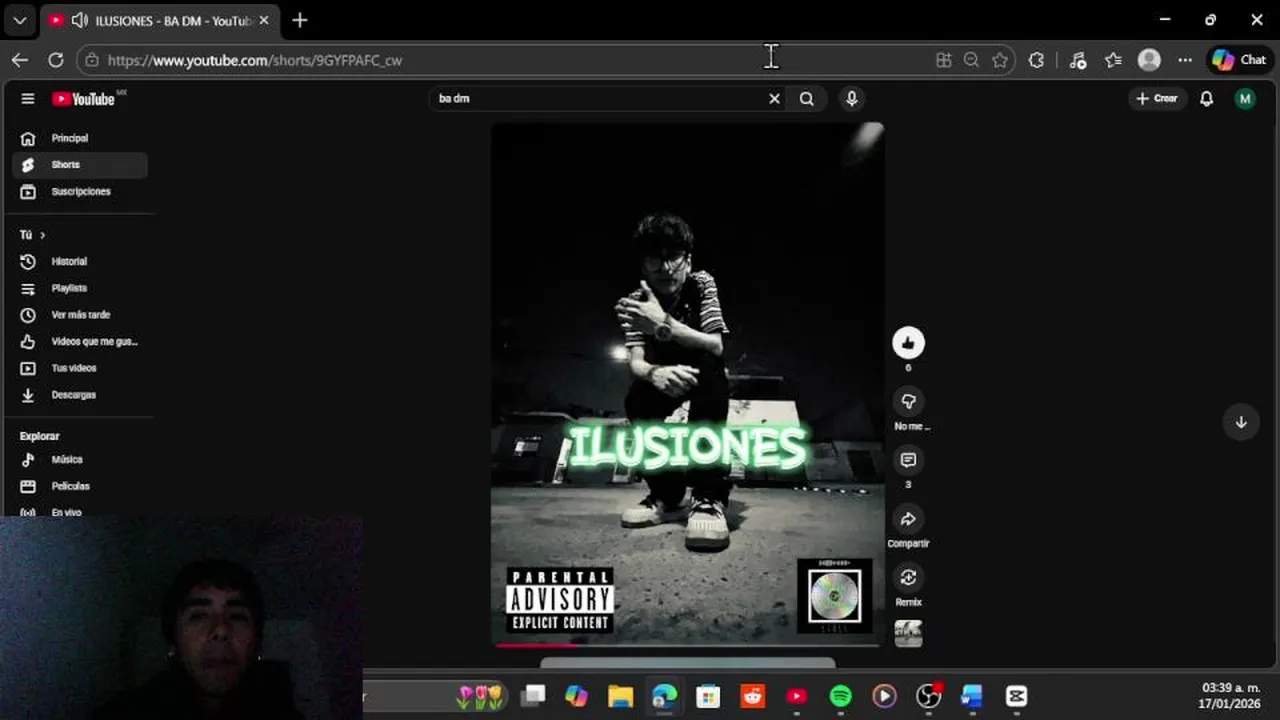
Task: Go to the YouTube logo home
Action: click(x=84, y=99)
